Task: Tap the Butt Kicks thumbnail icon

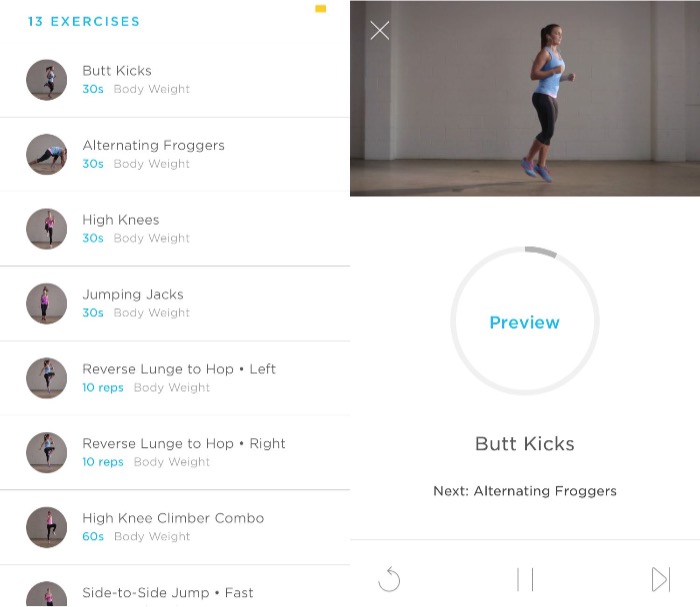Action: [x=47, y=80]
